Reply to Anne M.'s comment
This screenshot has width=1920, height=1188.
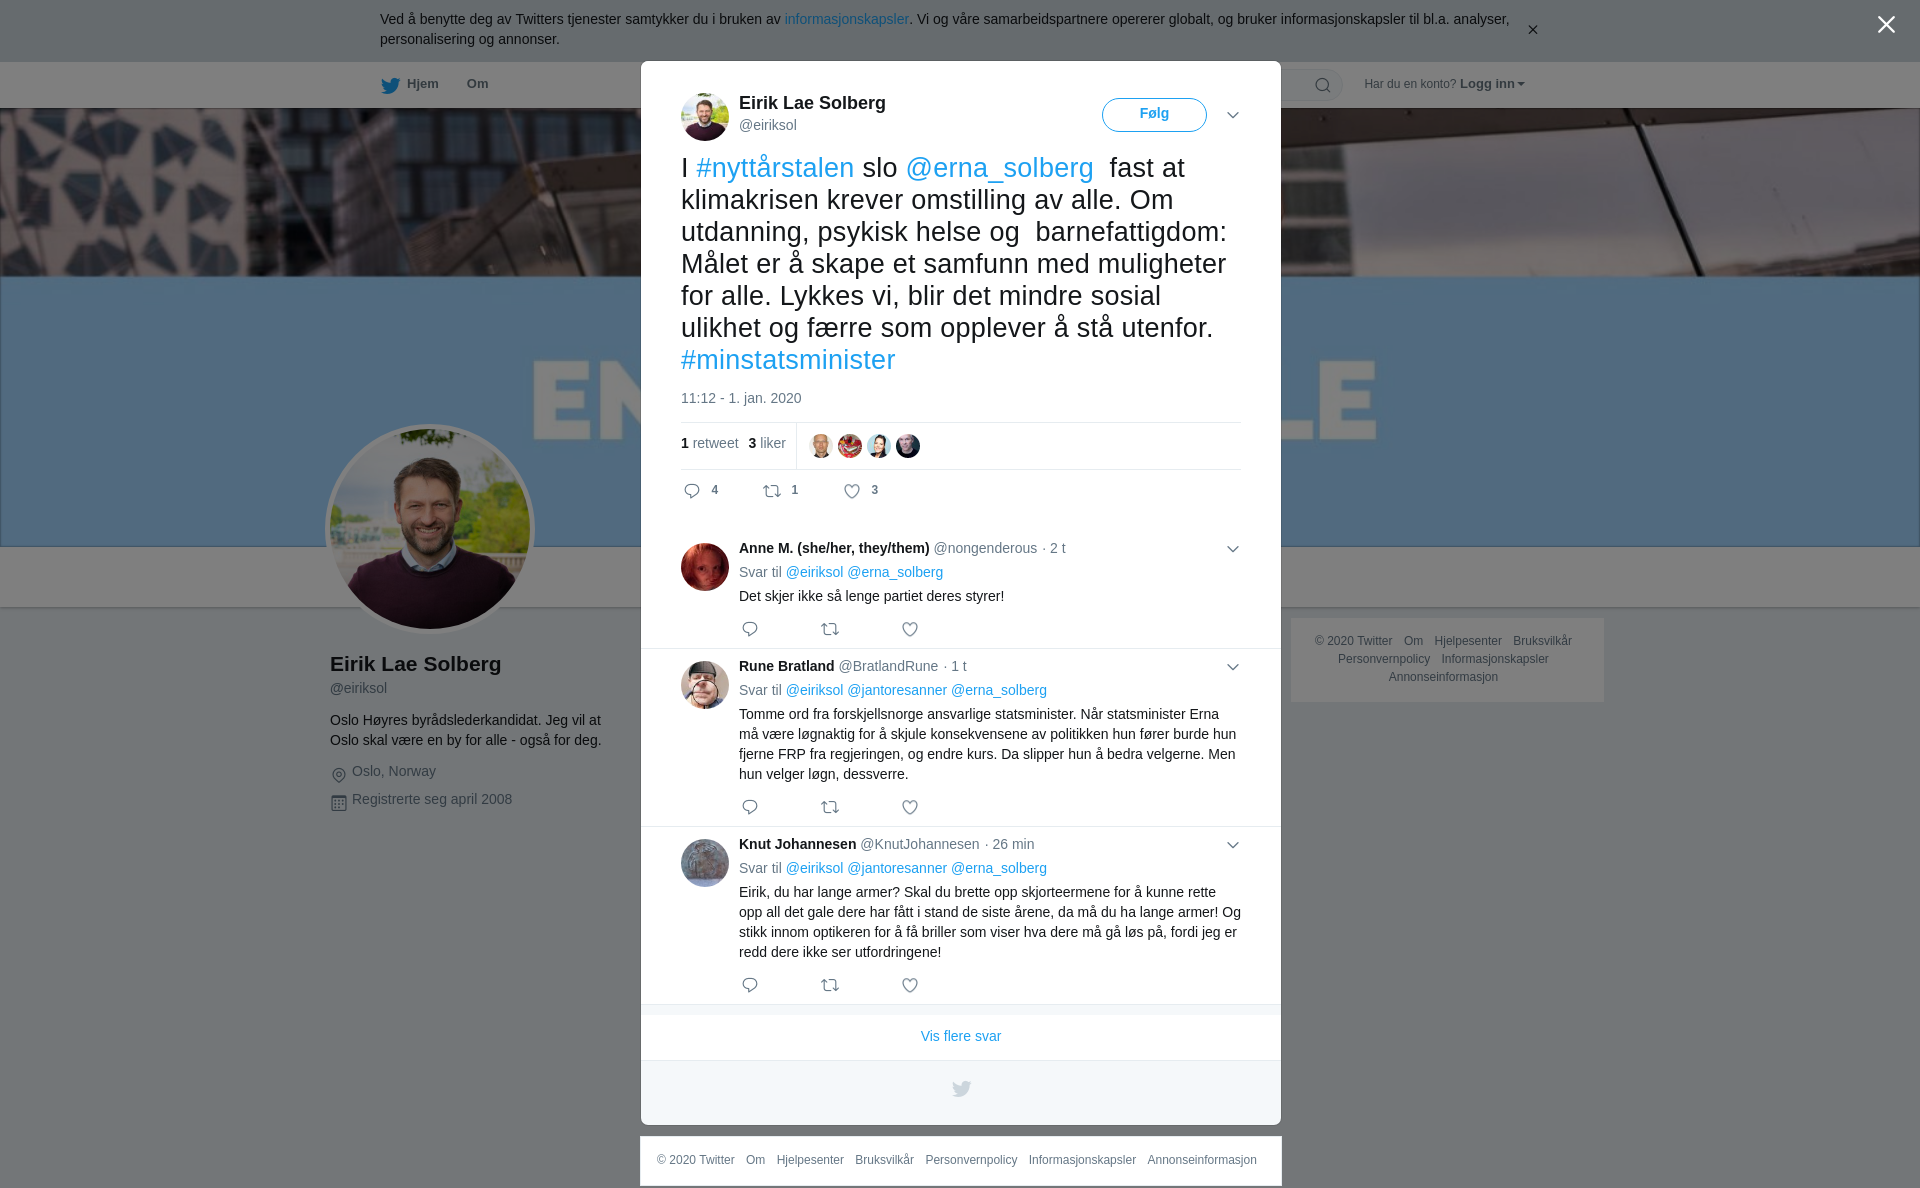click(x=750, y=629)
